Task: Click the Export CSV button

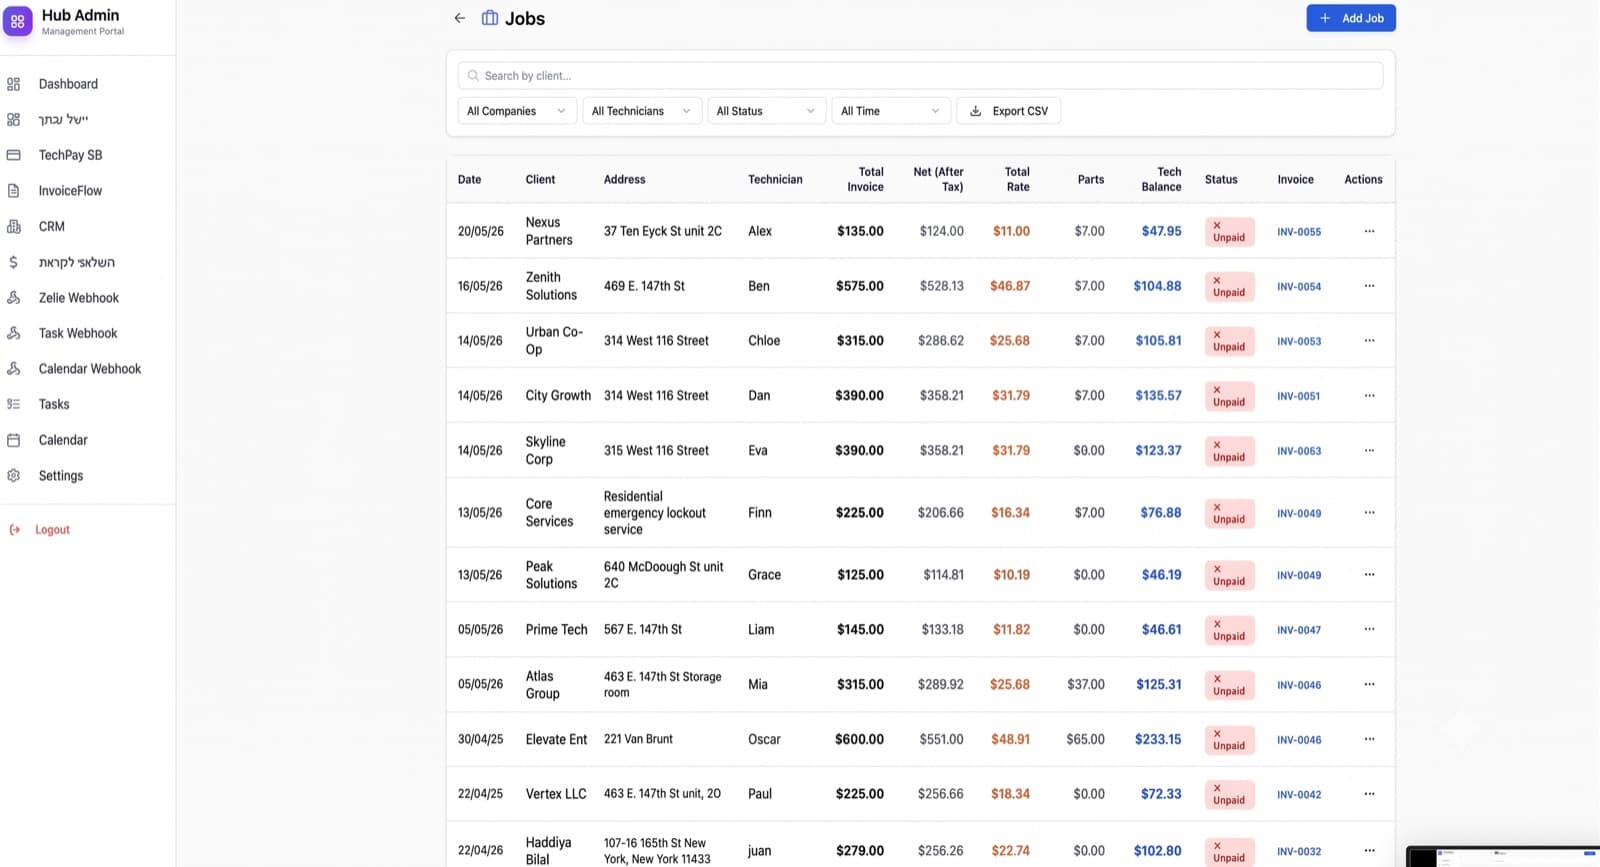Action: (x=1009, y=111)
